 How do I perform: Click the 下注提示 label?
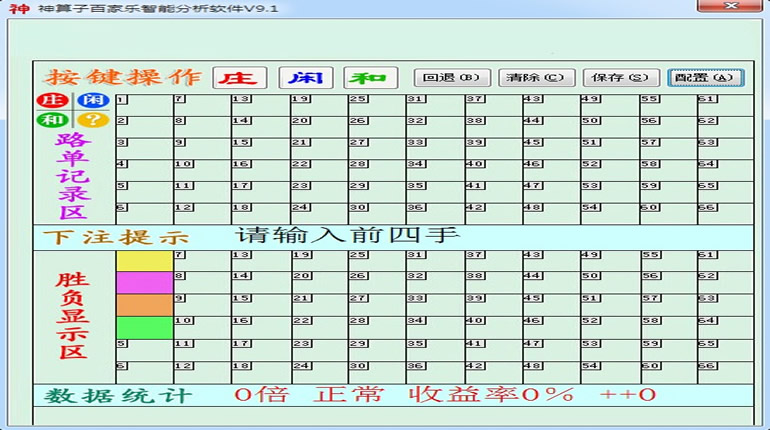click(116, 238)
